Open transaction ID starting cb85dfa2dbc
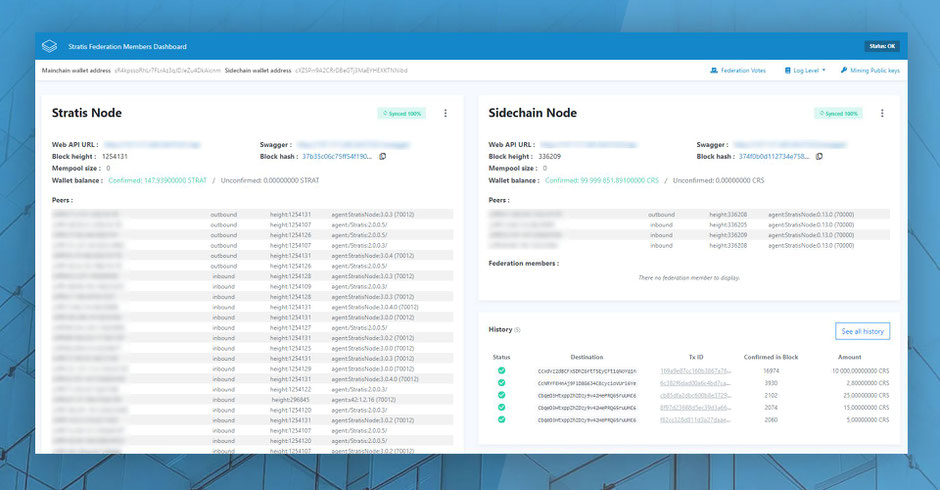The image size is (940, 490). click(695, 396)
